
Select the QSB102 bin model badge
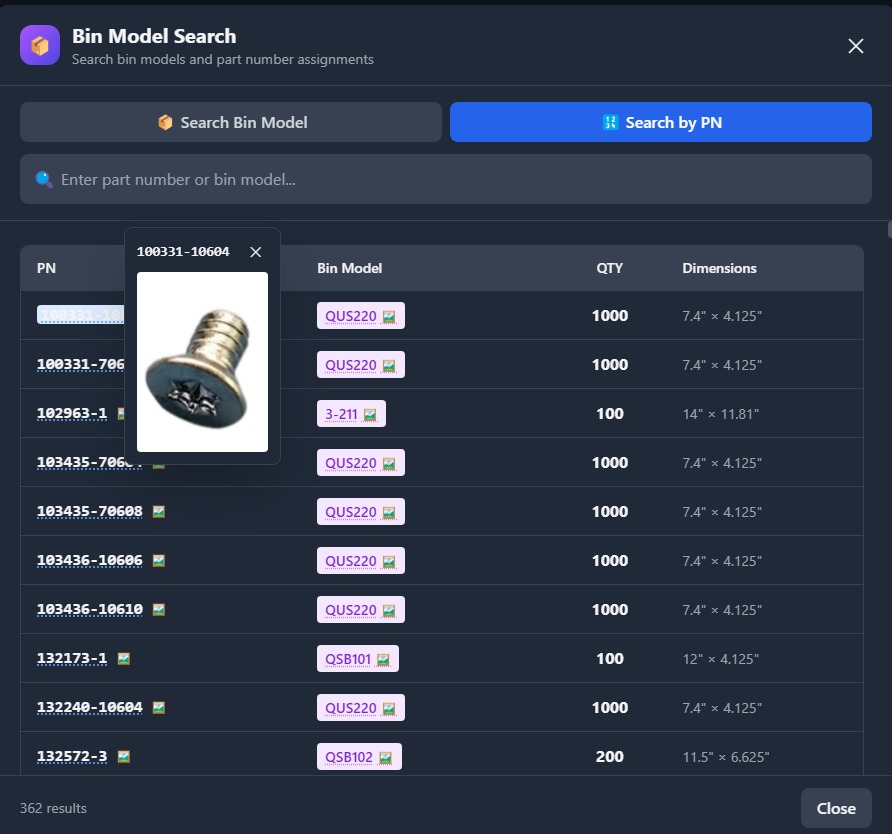[359, 757]
